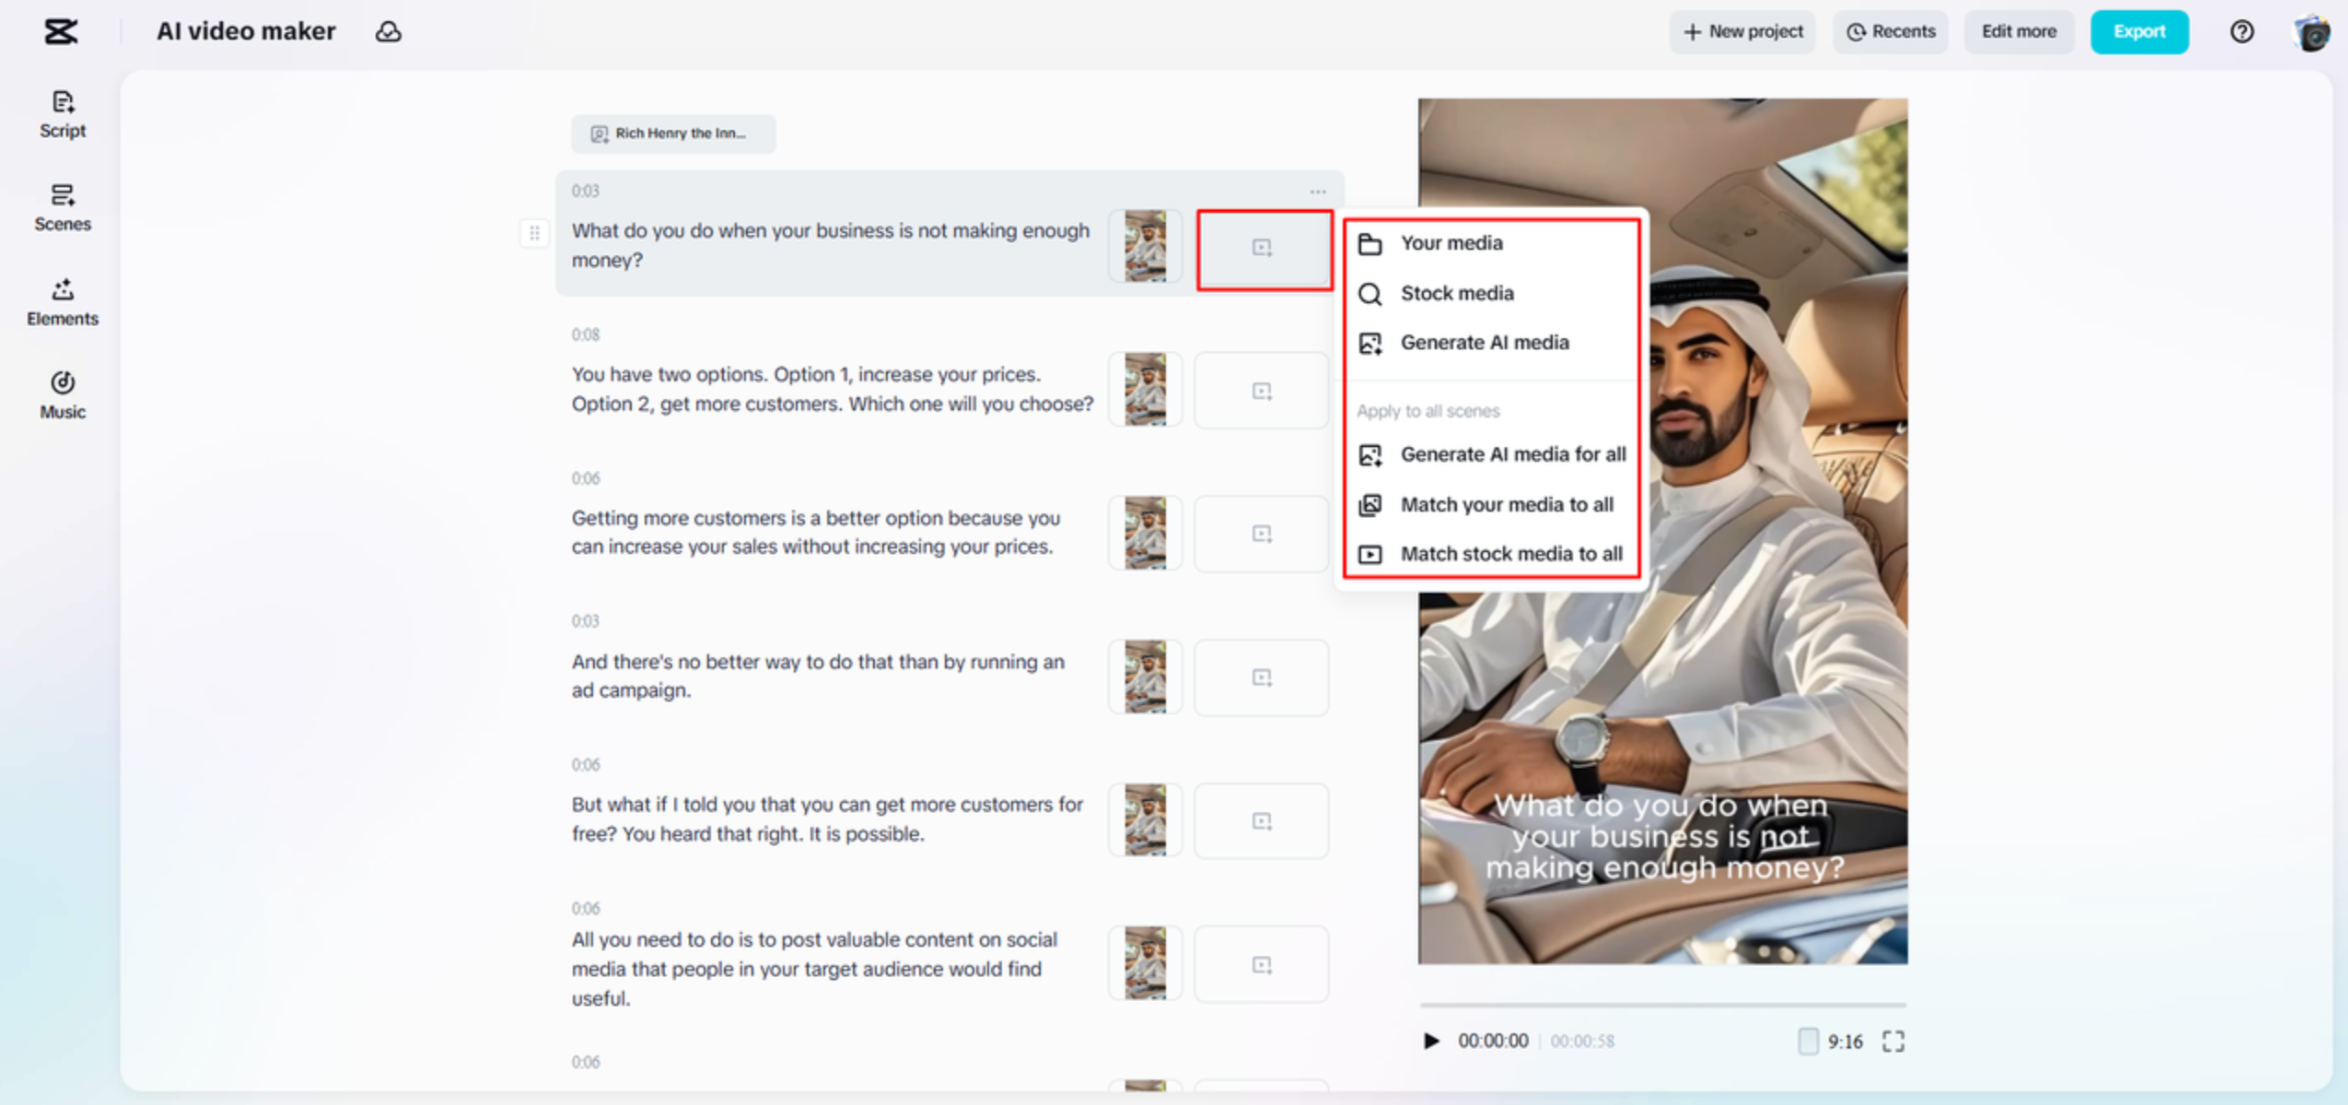
Task: Play the video preview
Action: coord(1431,1041)
